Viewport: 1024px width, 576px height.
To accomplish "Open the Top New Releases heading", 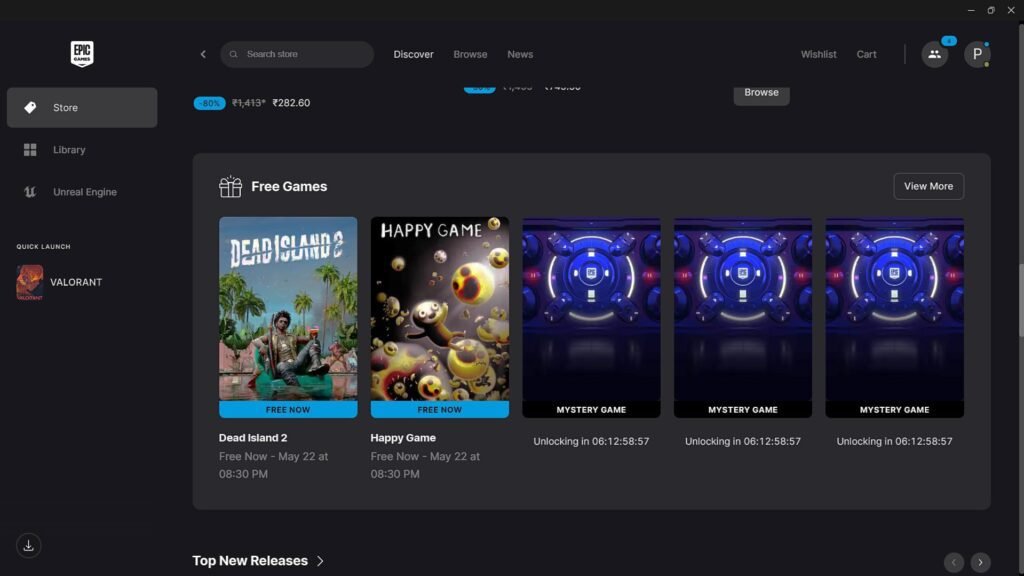I will click(x=249, y=561).
